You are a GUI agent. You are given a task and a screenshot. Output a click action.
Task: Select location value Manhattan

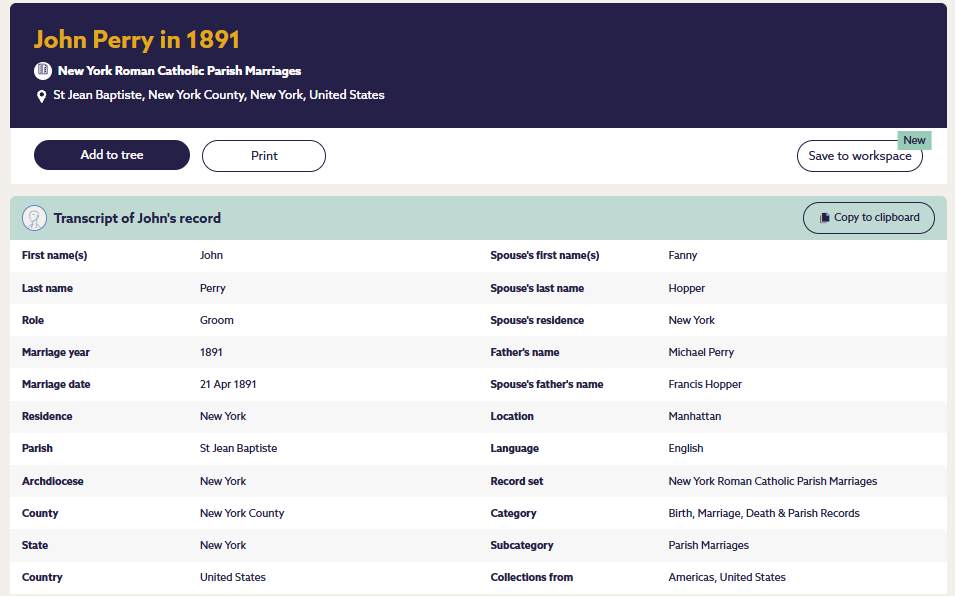[694, 416]
